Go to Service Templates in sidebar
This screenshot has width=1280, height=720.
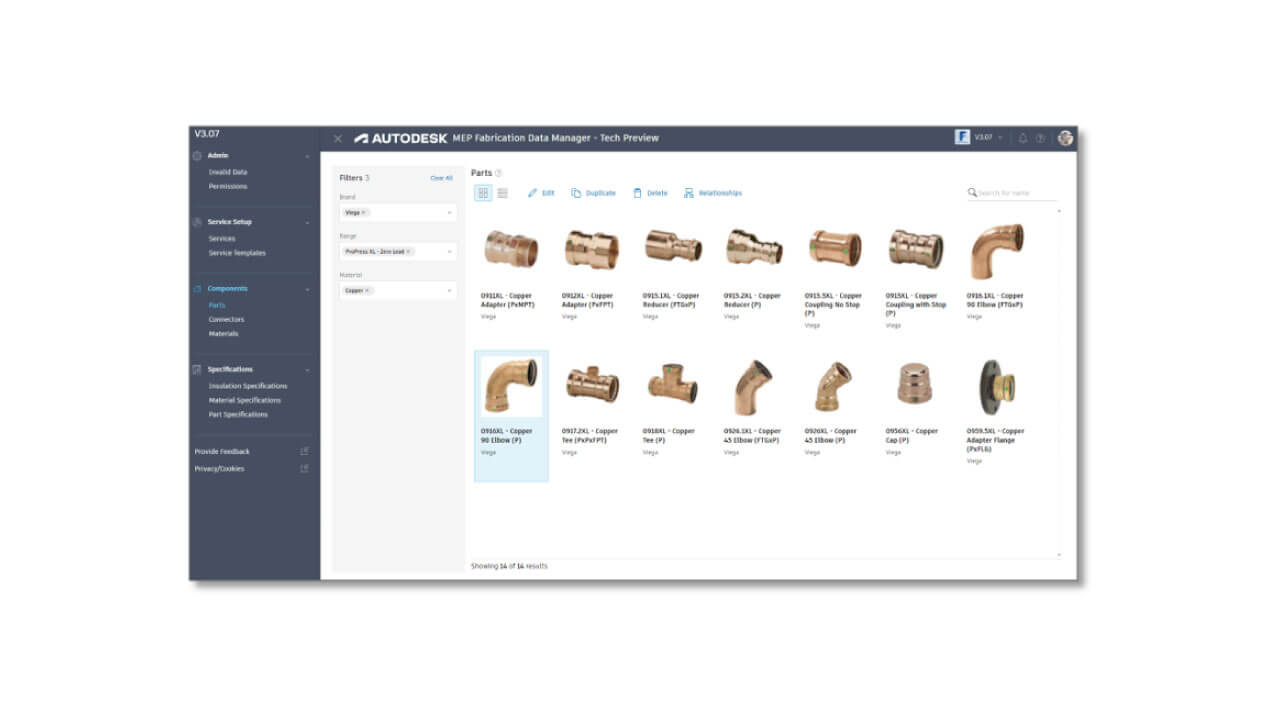(237, 253)
